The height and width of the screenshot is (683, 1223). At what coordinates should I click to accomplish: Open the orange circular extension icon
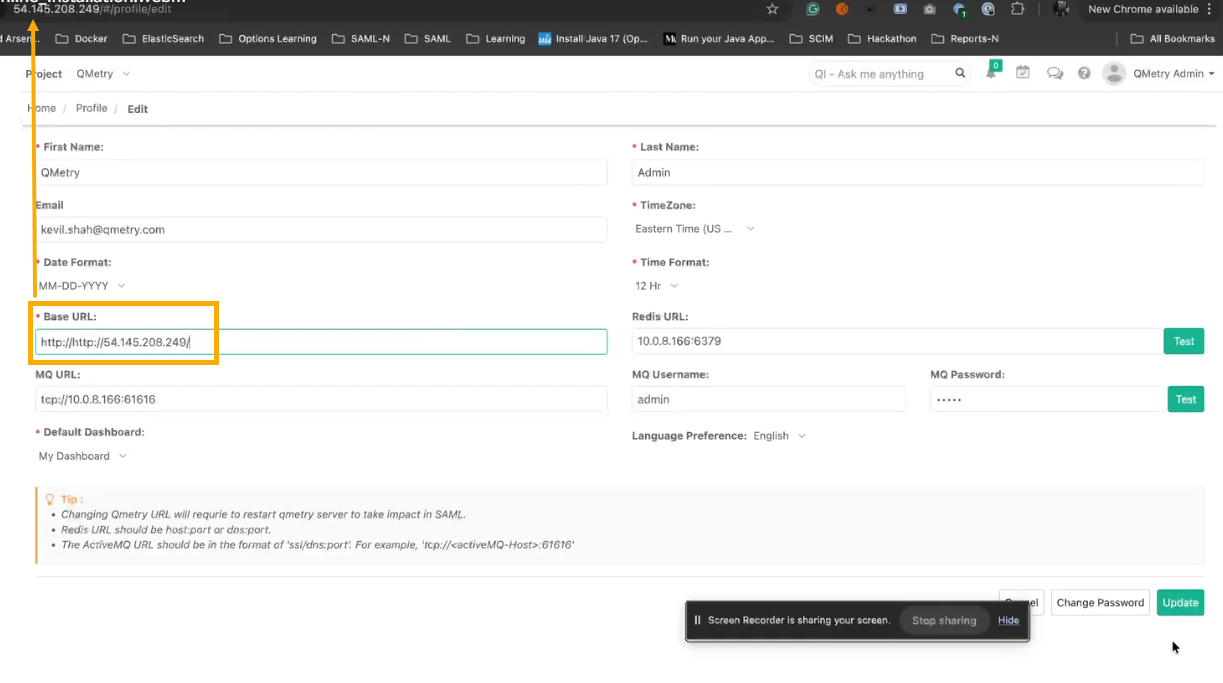pyautogui.click(x=842, y=9)
